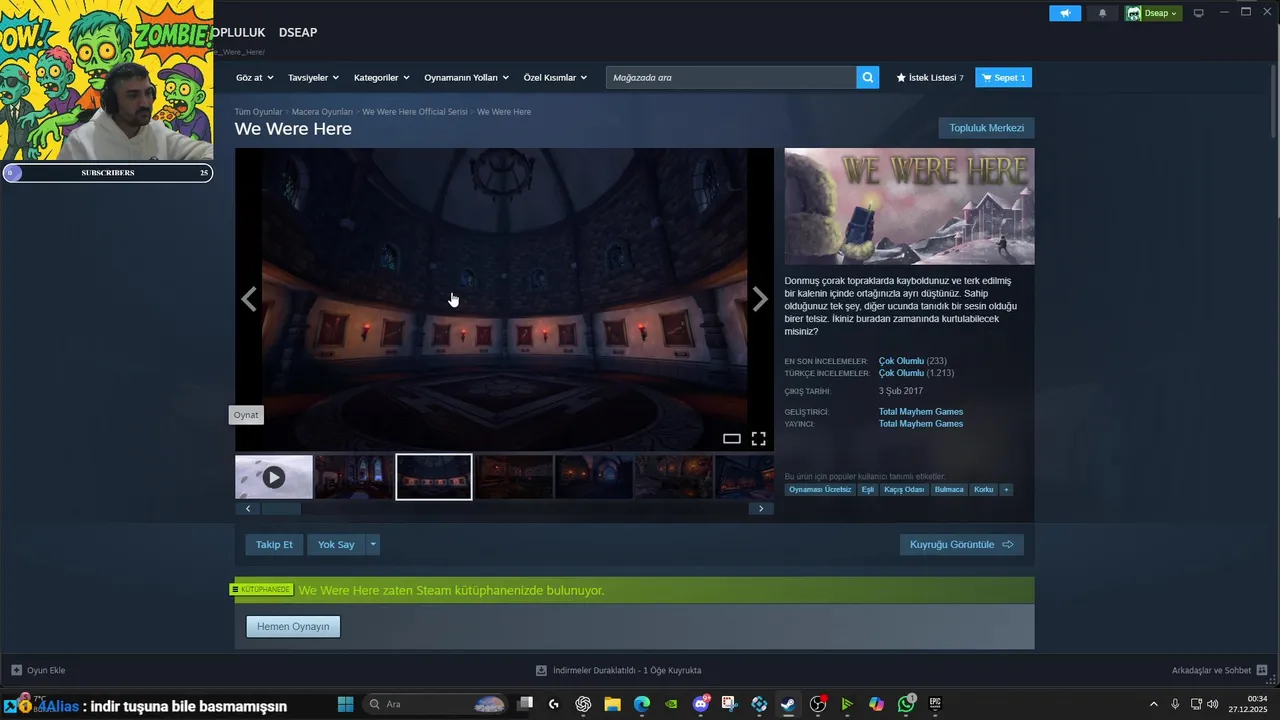Show hidden system tray icons chevron
Image resolution: width=1280 pixels, height=720 pixels.
pos(1153,704)
